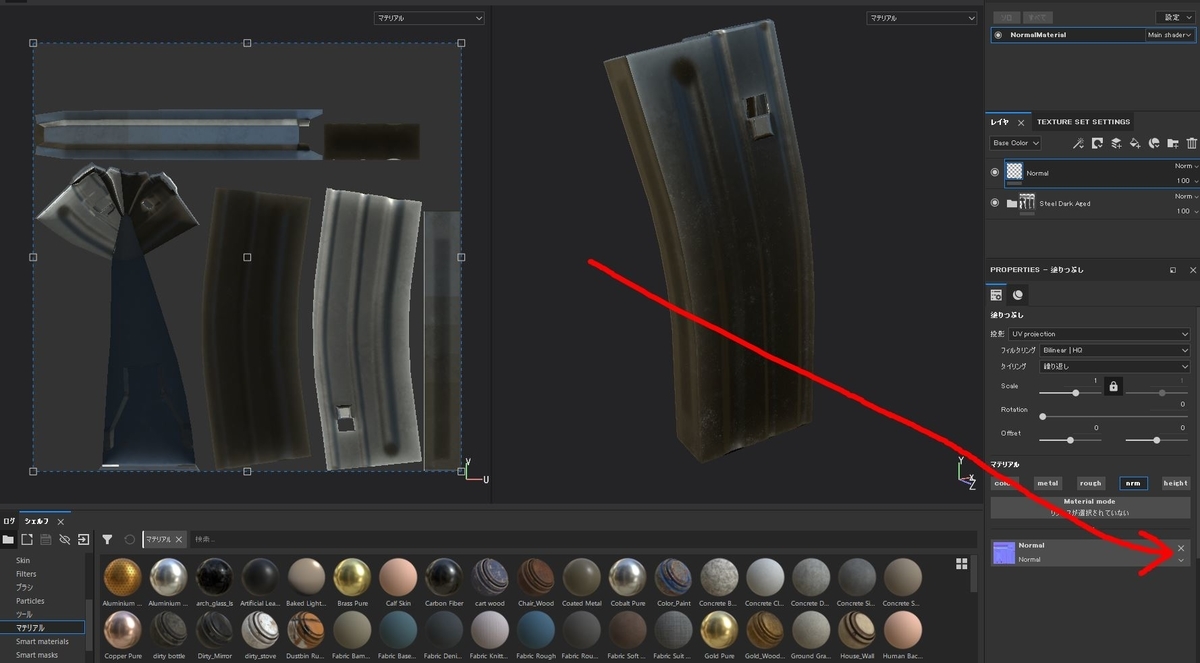1200x663 pixels.
Task: Open the smart material add icon
Action: pyautogui.click(x=1154, y=143)
